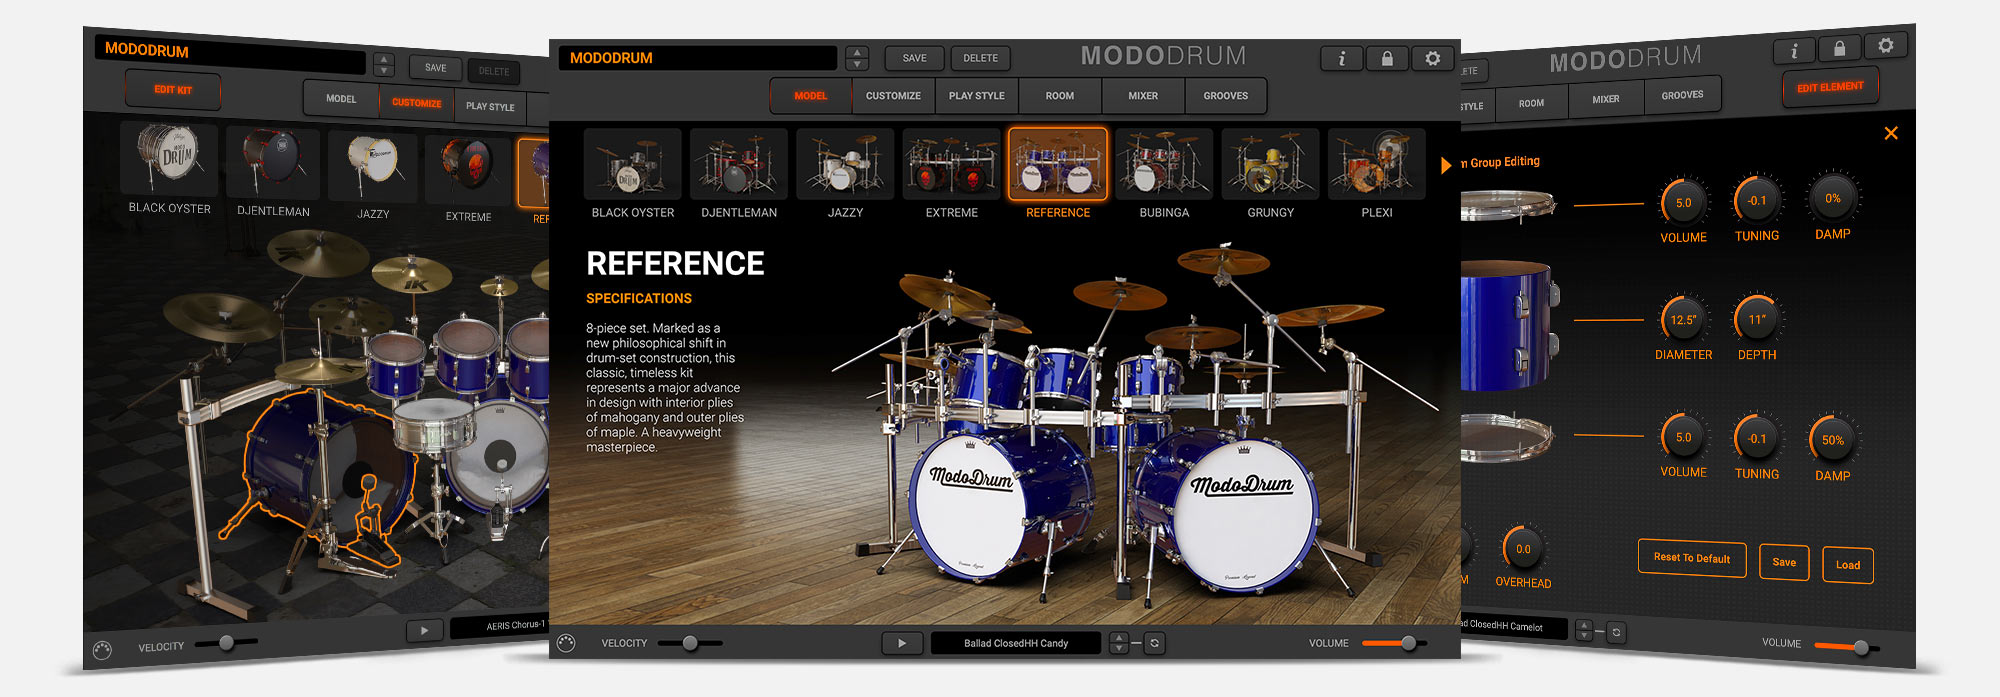2000x697 pixels.
Task: Click the Save button in element editor
Action: [x=1784, y=562]
